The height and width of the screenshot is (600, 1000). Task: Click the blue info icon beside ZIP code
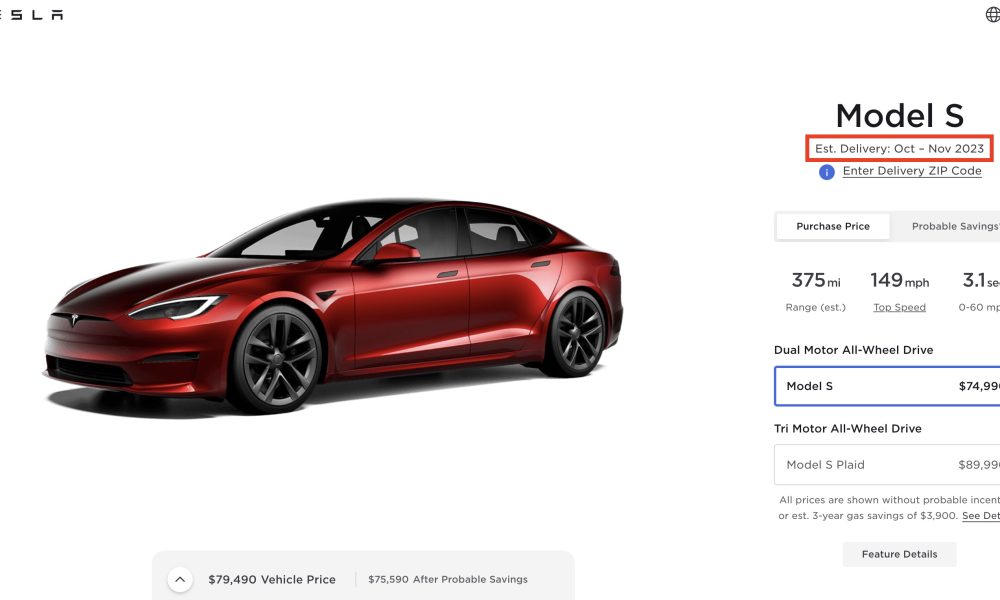pos(827,172)
